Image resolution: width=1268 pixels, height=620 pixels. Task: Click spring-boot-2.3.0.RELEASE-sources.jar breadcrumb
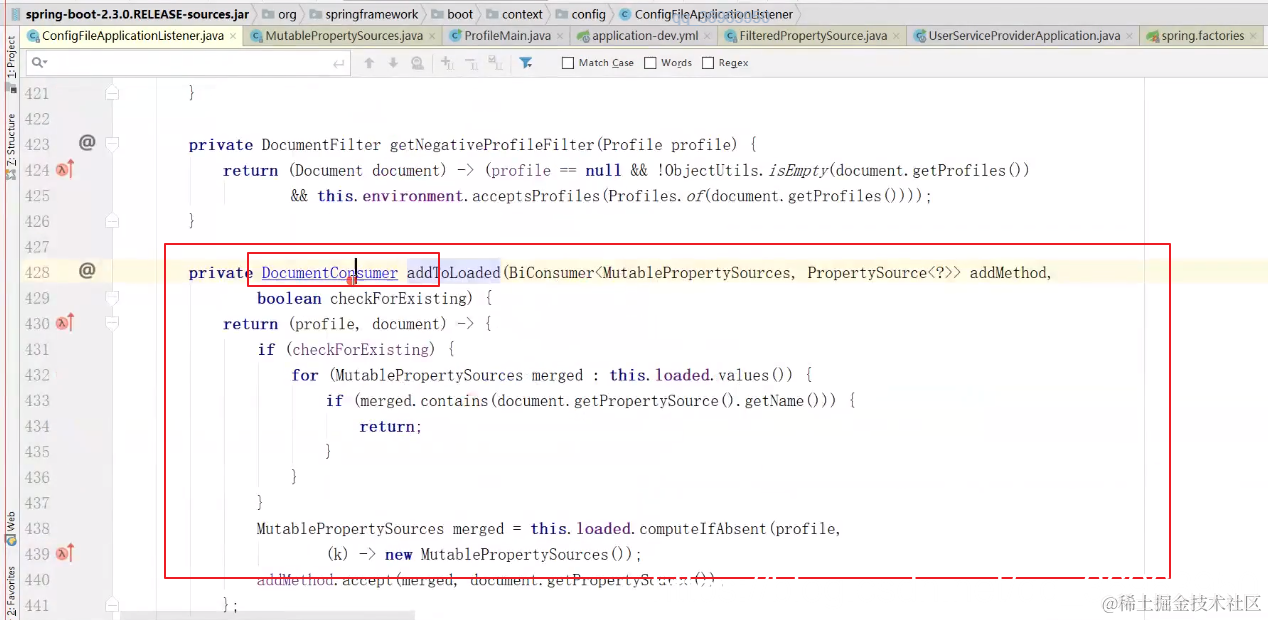pyautogui.click(x=130, y=14)
